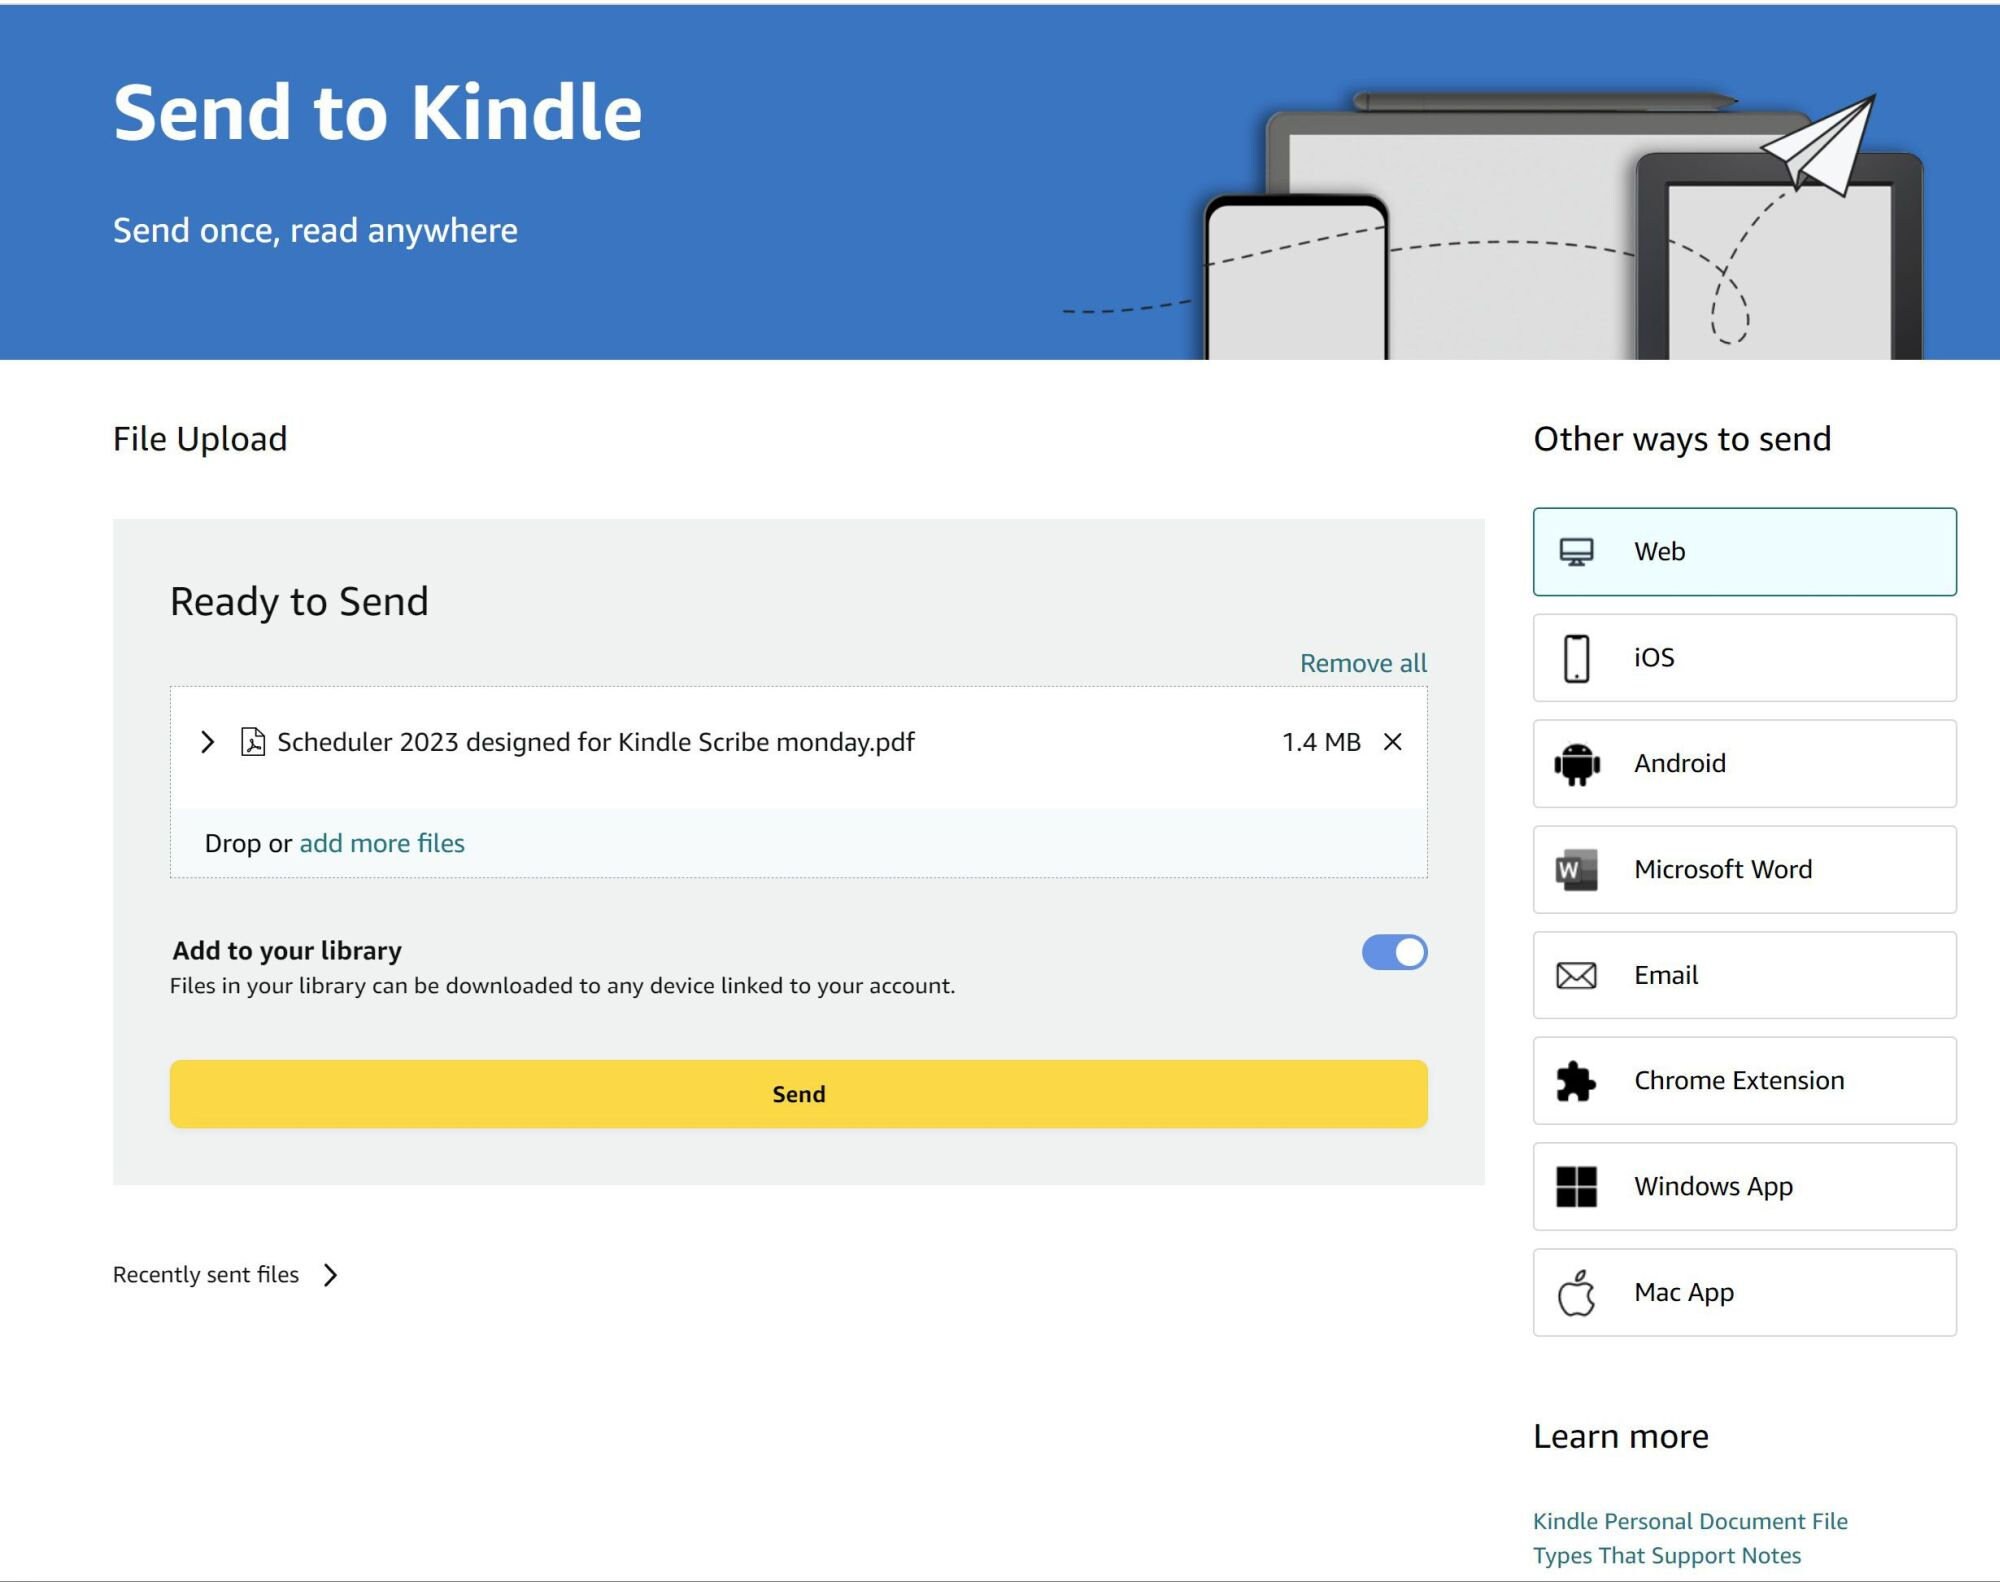
Task: Click the iOS phone icon
Action: 1578,657
